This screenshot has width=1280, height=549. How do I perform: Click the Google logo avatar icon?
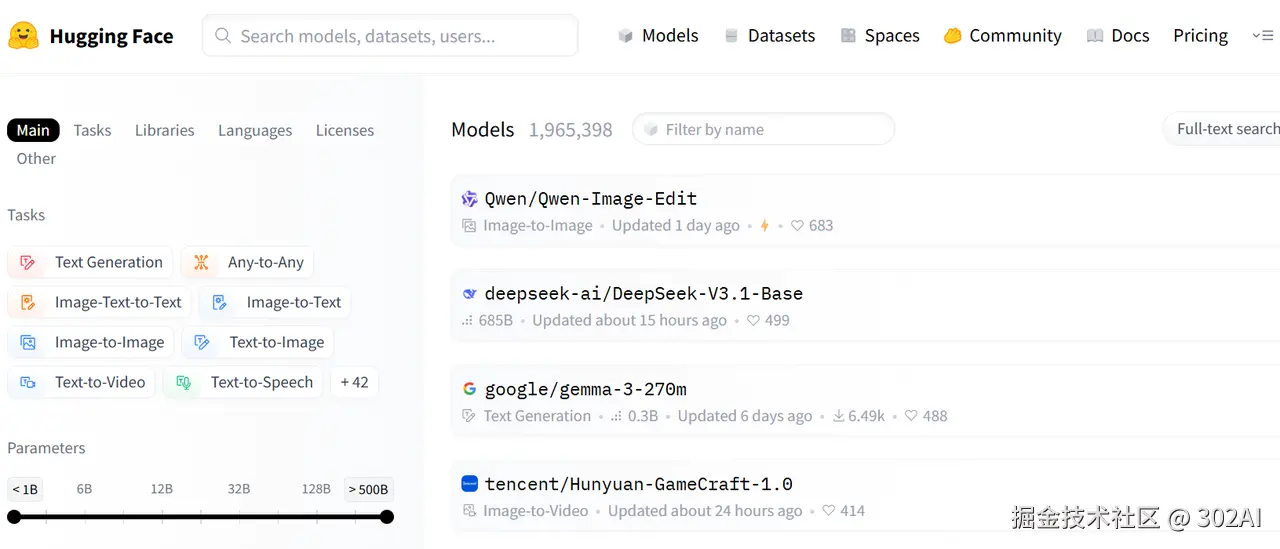(469, 389)
